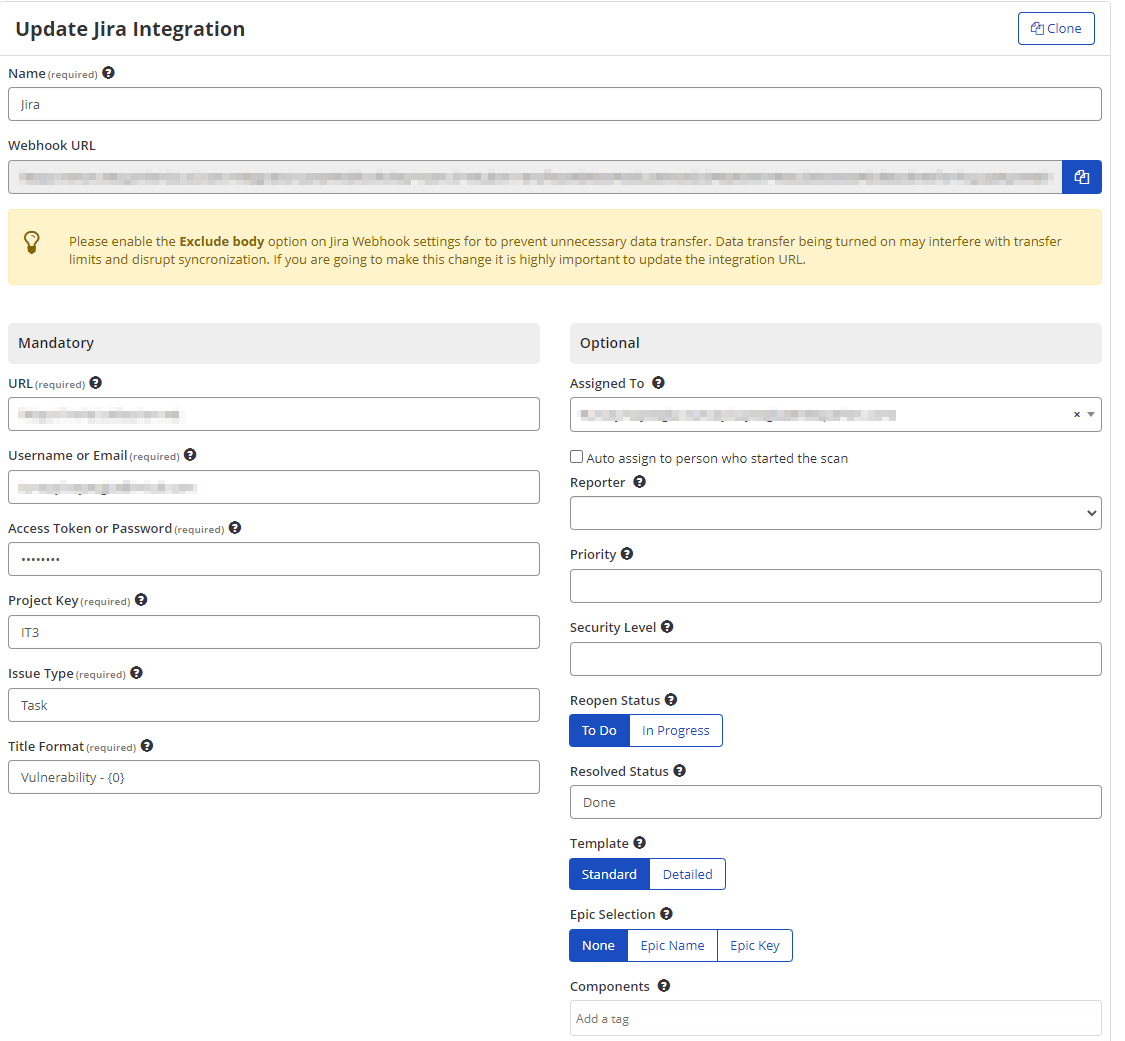Click the Optional section header
Screen dimensions: 1125x1041
[x=835, y=343]
